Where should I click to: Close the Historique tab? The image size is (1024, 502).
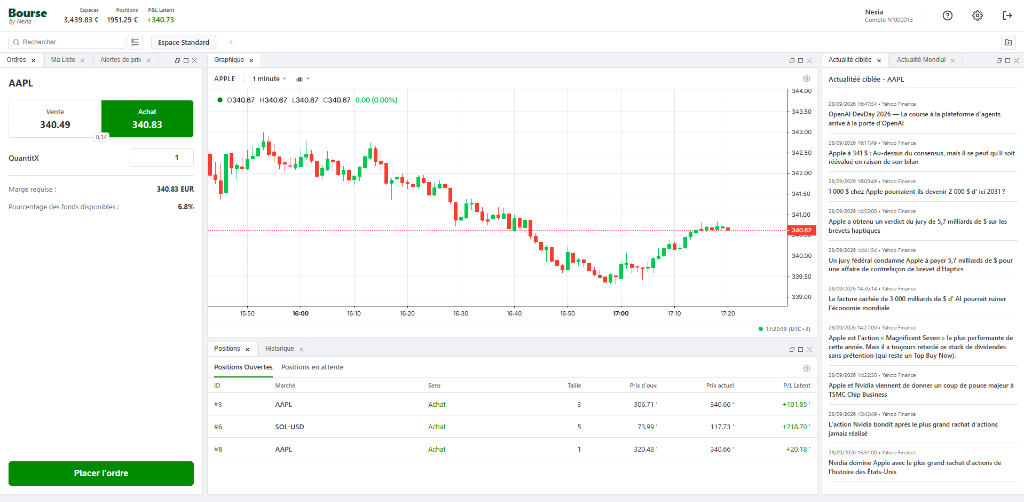(301, 349)
